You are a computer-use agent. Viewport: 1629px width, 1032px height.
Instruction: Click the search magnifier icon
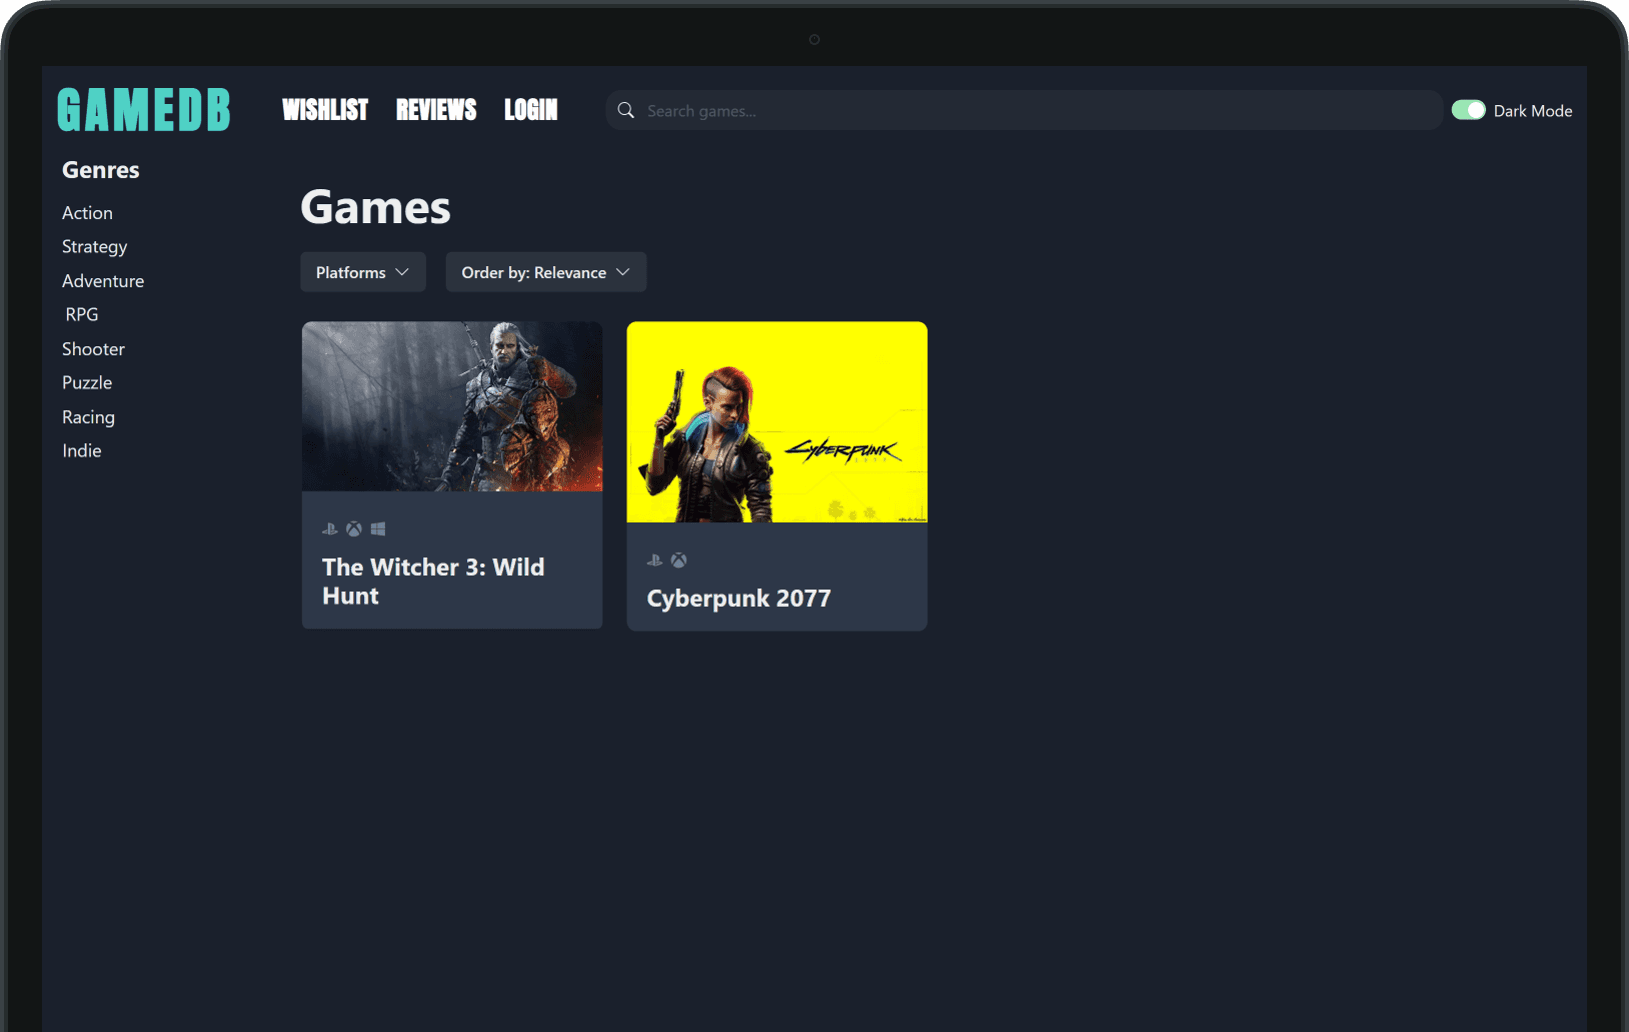pos(626,110)
